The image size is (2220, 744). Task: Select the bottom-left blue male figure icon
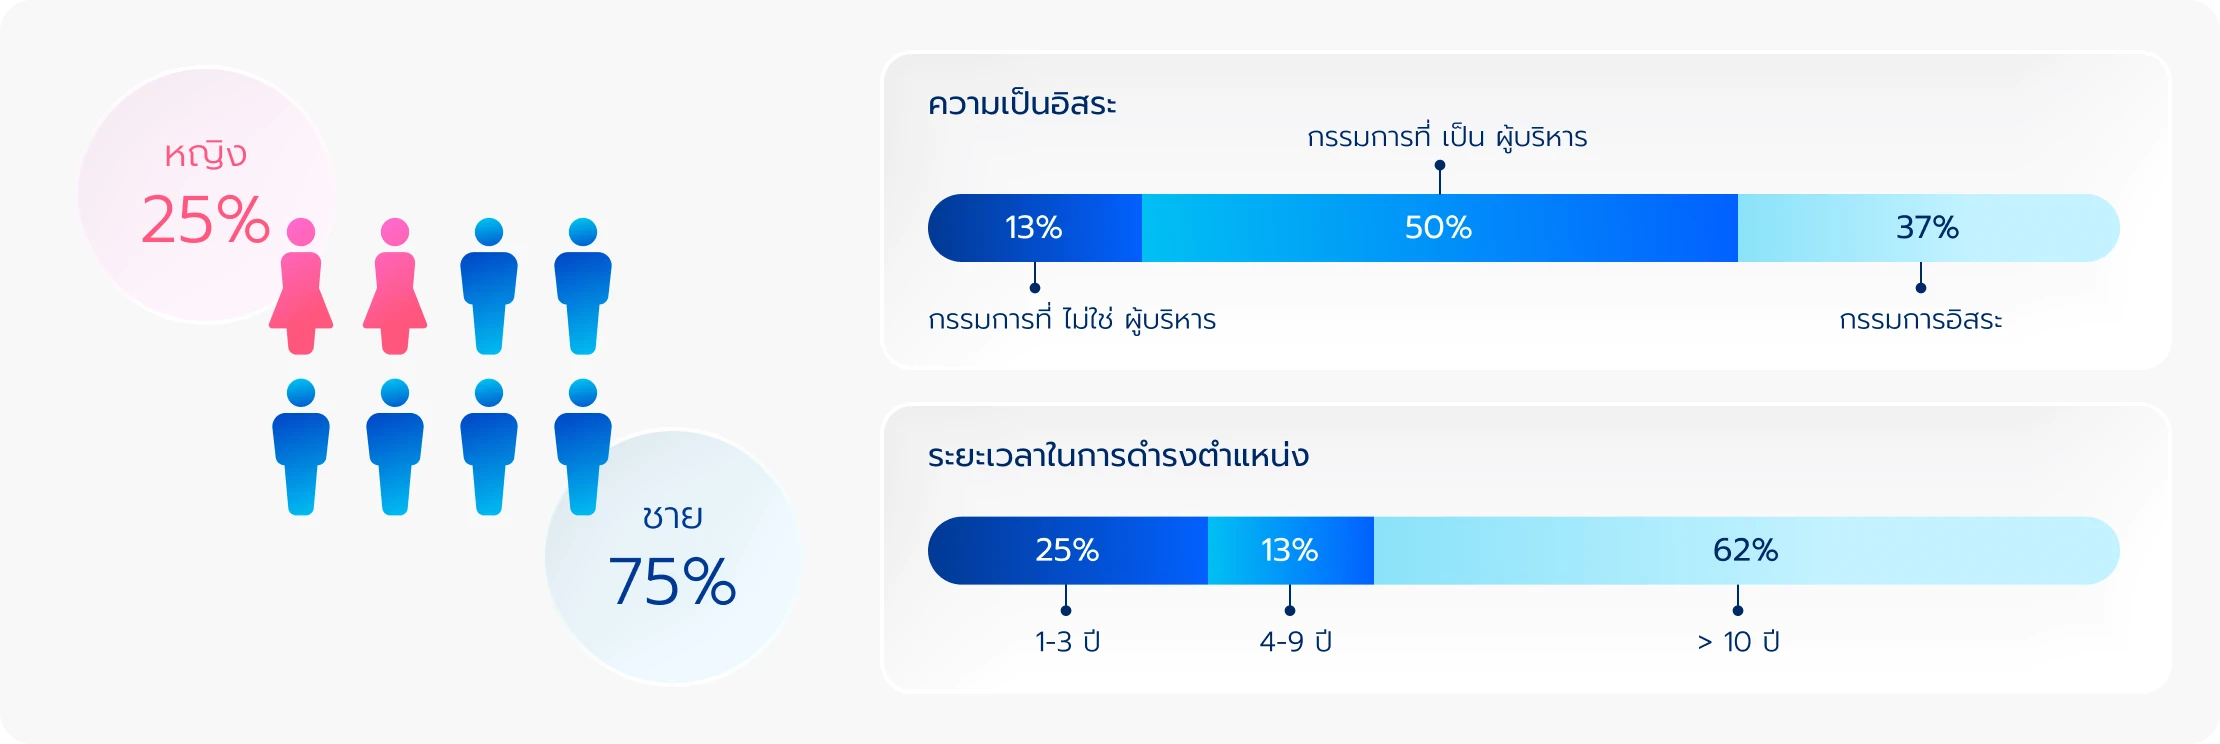pyautogui.click(x=301, y=447)
